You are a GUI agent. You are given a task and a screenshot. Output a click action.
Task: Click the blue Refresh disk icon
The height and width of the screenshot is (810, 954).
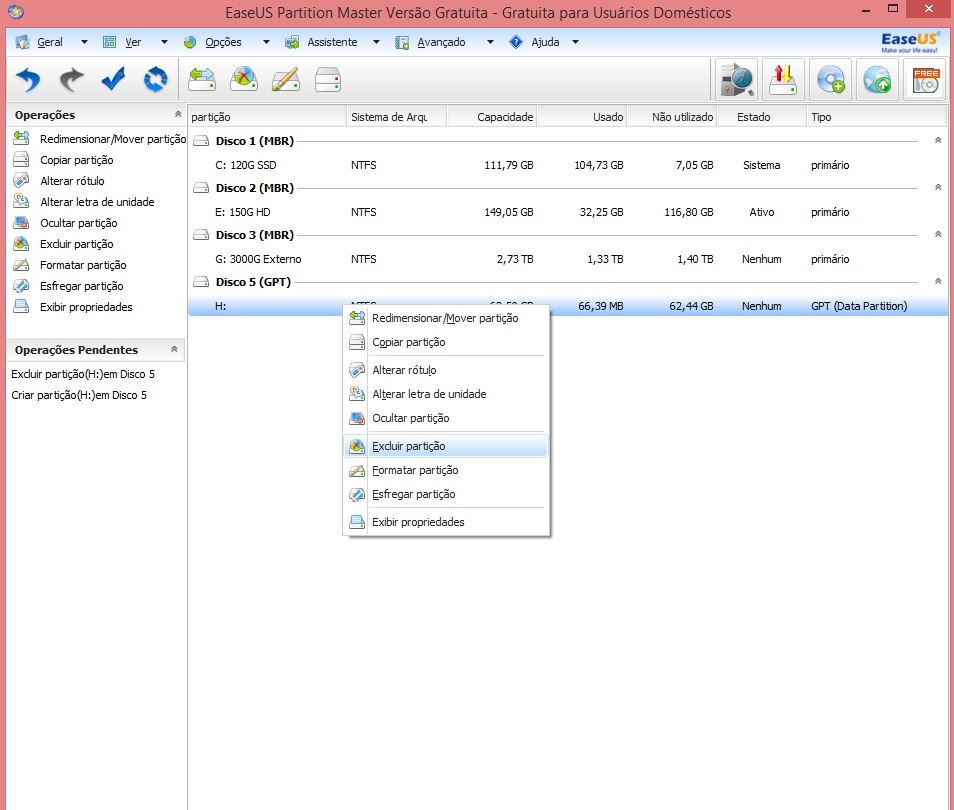pyautogui.click(x=156, y=79)
